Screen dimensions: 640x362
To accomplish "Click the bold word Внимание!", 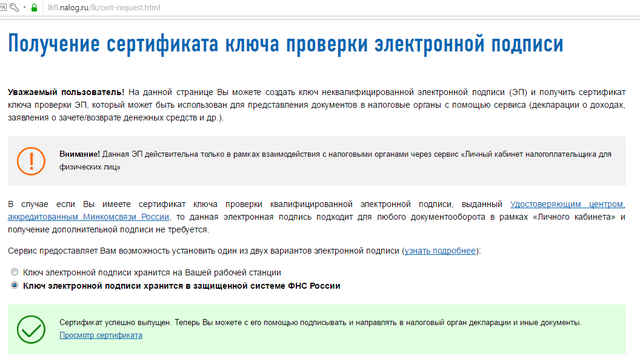I will (80, 154).
